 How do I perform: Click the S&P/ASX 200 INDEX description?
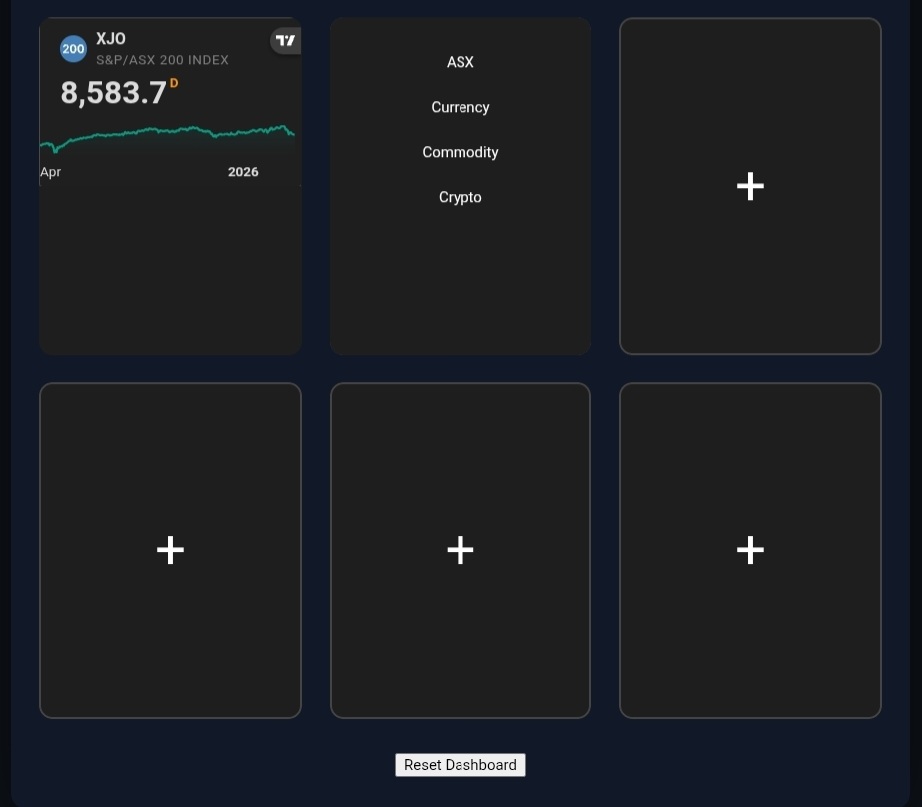click(162, 60)
